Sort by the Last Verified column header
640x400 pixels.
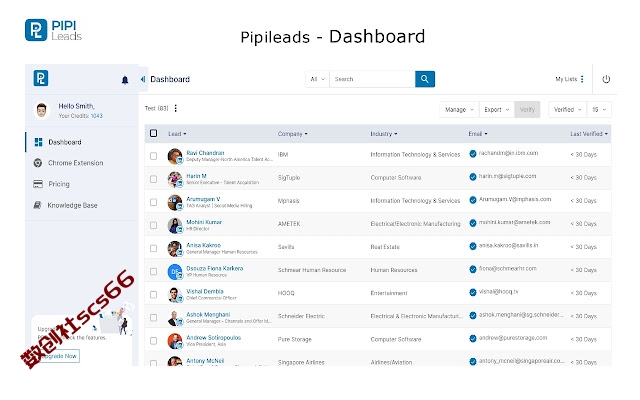589,134
